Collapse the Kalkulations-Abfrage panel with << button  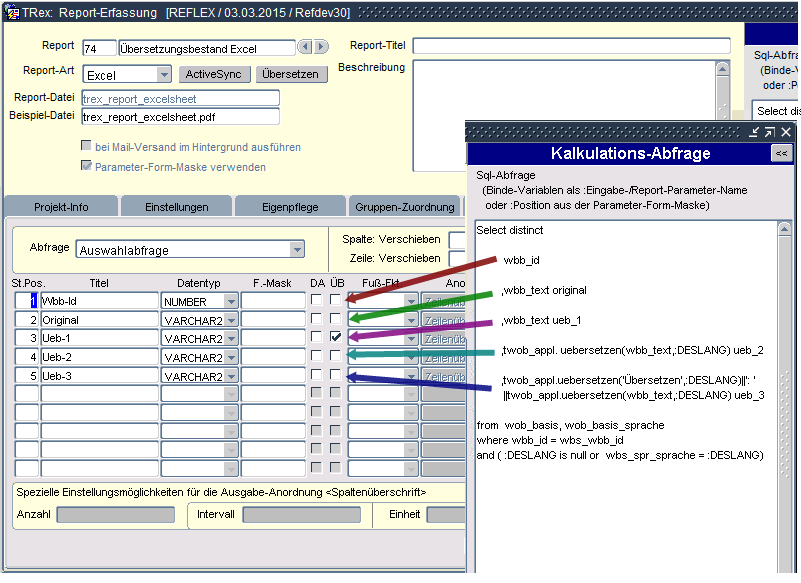pyautogui.click(x=781, y=153)
